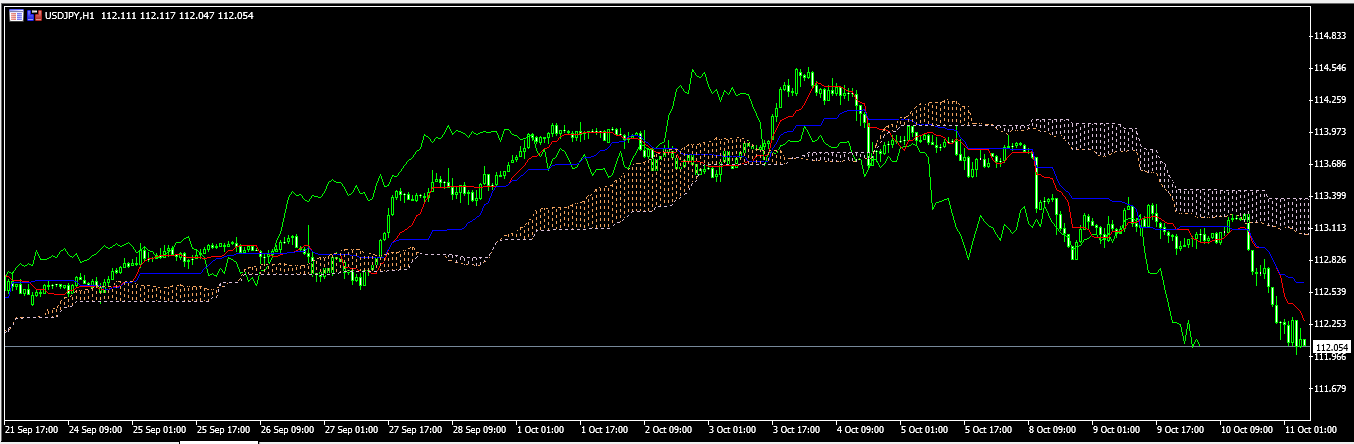Screen dimensions: 1354x444
Task: Click the 112.826 price scale label
Action: point(1331,260)
